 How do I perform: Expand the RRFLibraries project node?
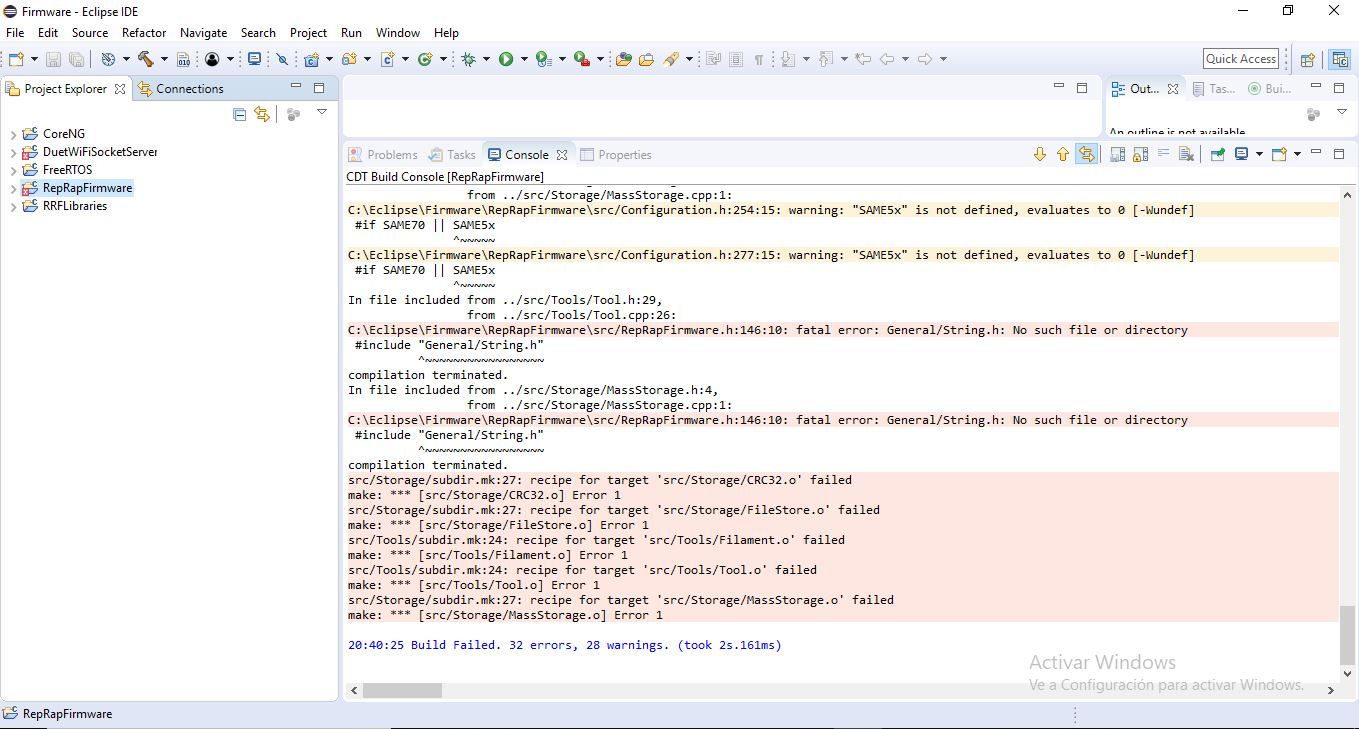click(13, 206)
